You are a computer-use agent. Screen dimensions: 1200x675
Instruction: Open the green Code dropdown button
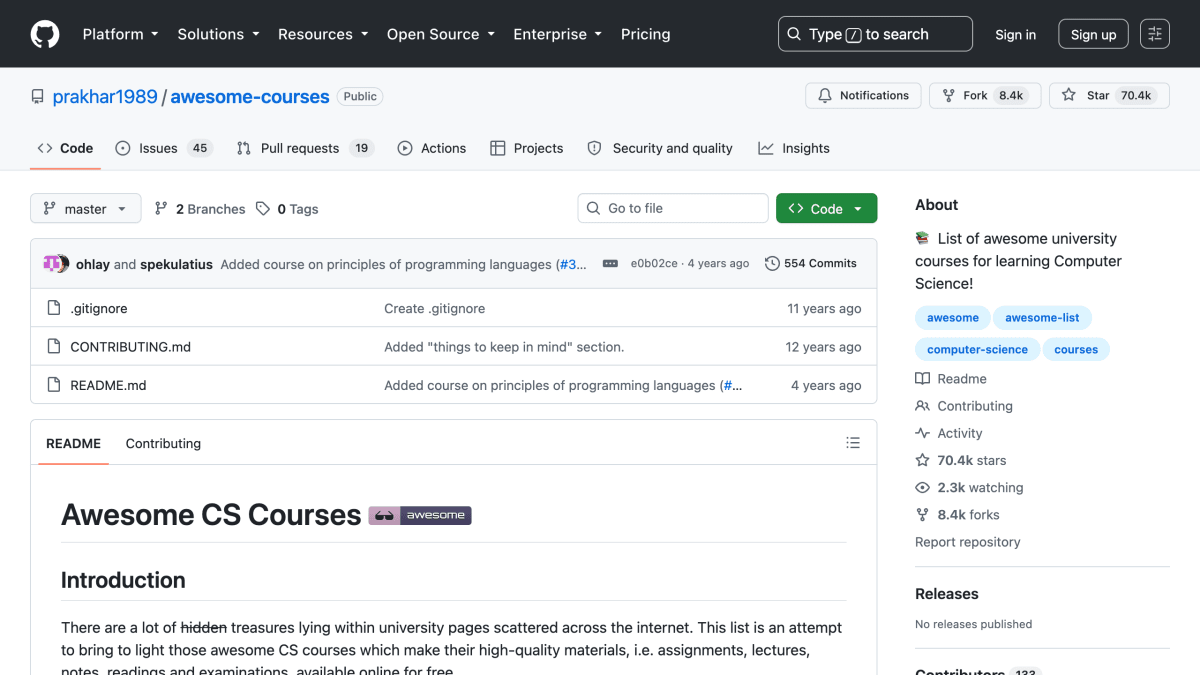(x=827, y=208)
